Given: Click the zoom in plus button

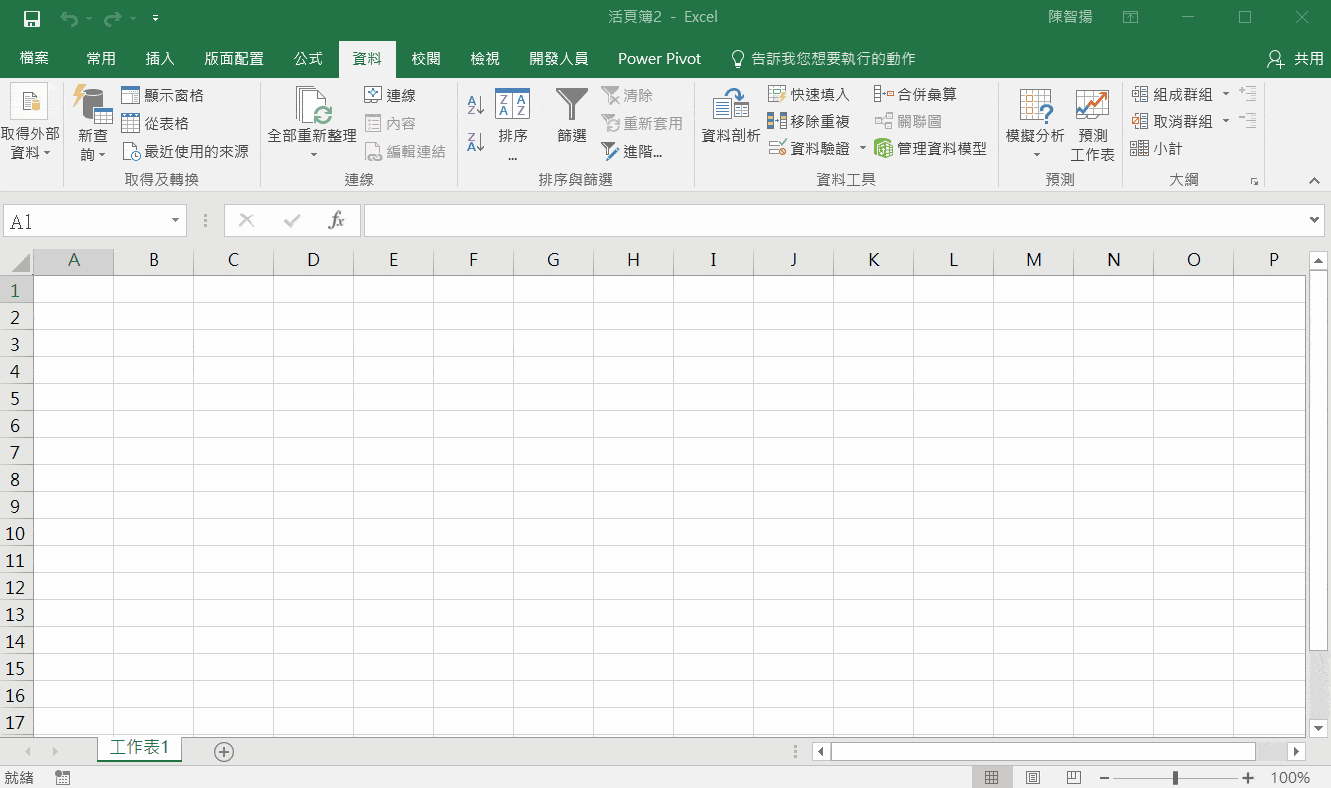Looking at the screenshot, I should click(1247, 778).
